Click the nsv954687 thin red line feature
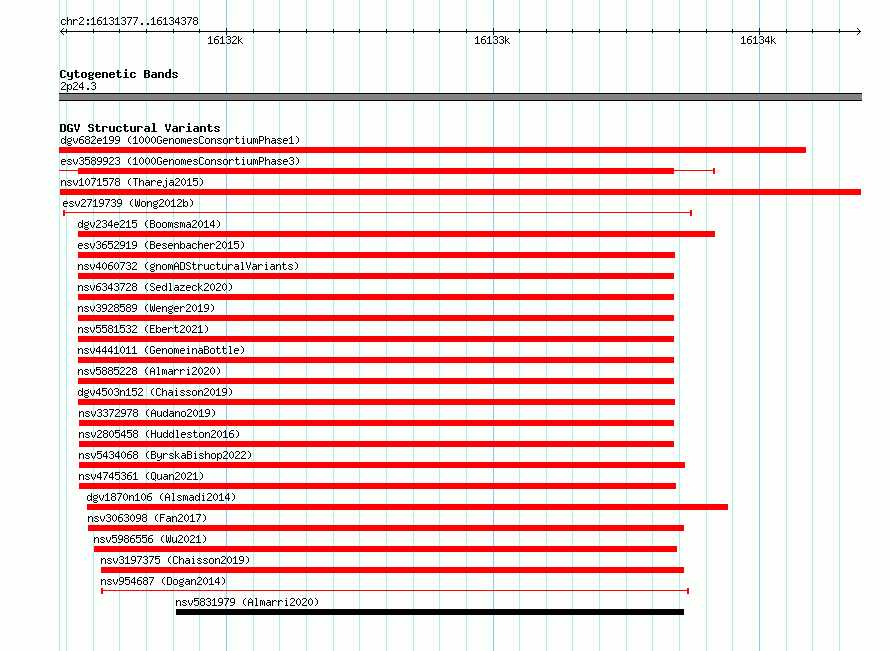890x651 pixels. 395,591
